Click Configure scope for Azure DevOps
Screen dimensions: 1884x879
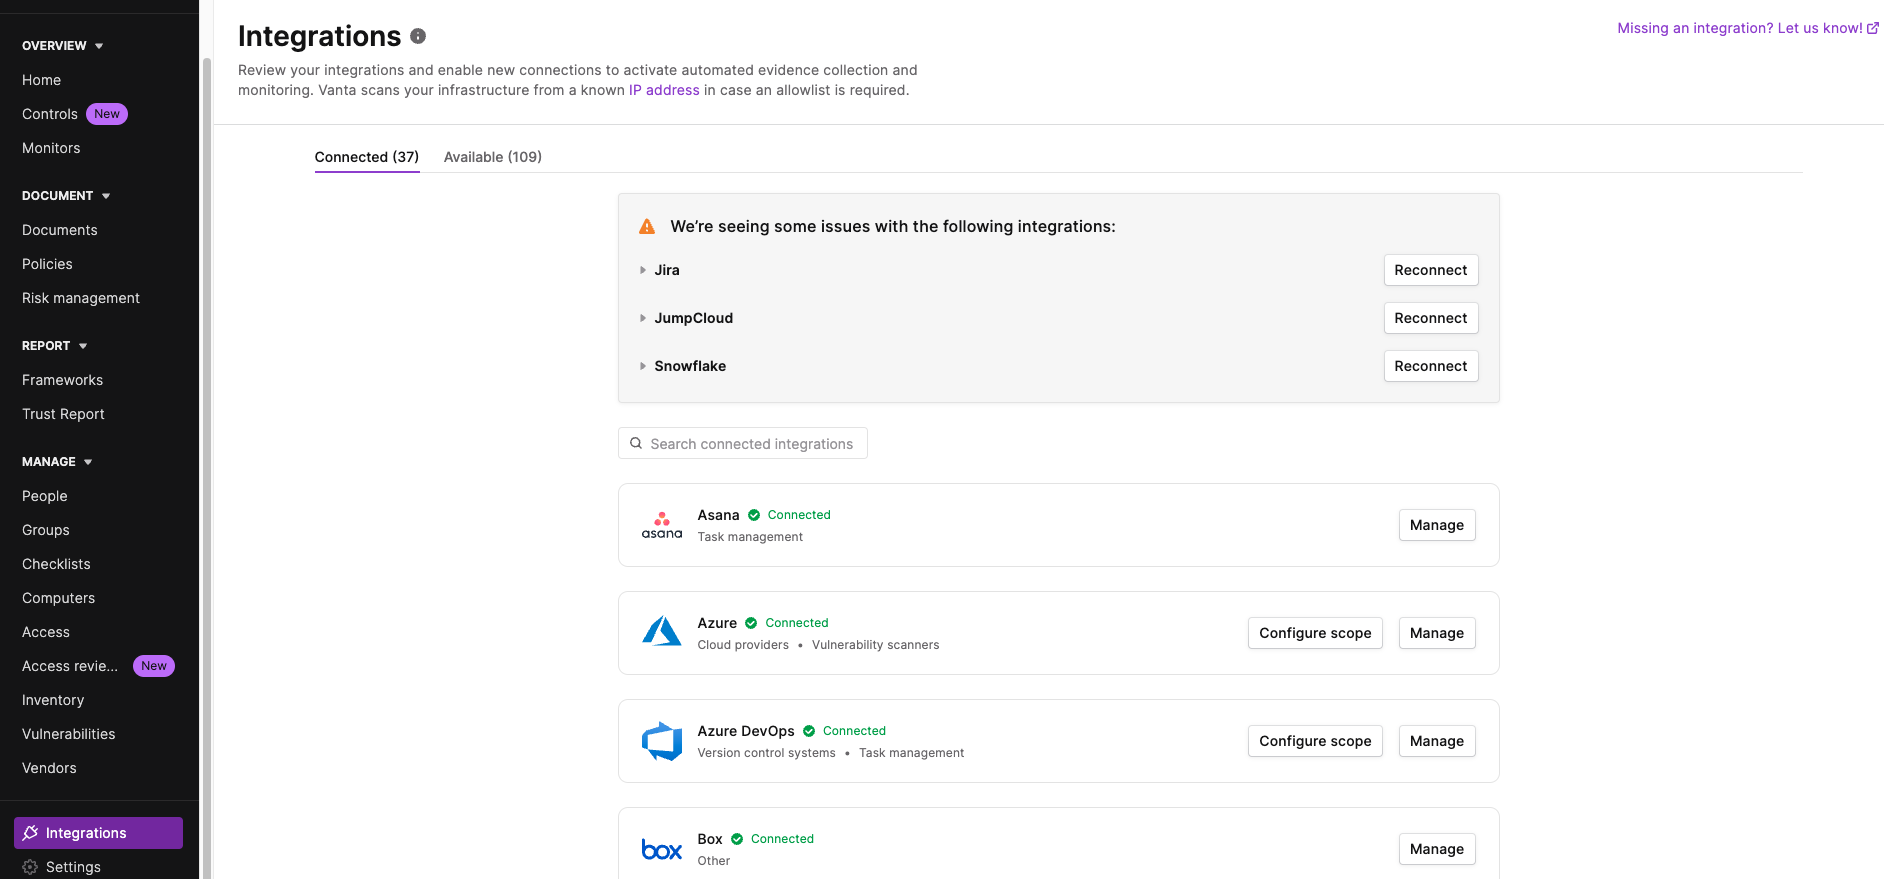[1315, 741]
